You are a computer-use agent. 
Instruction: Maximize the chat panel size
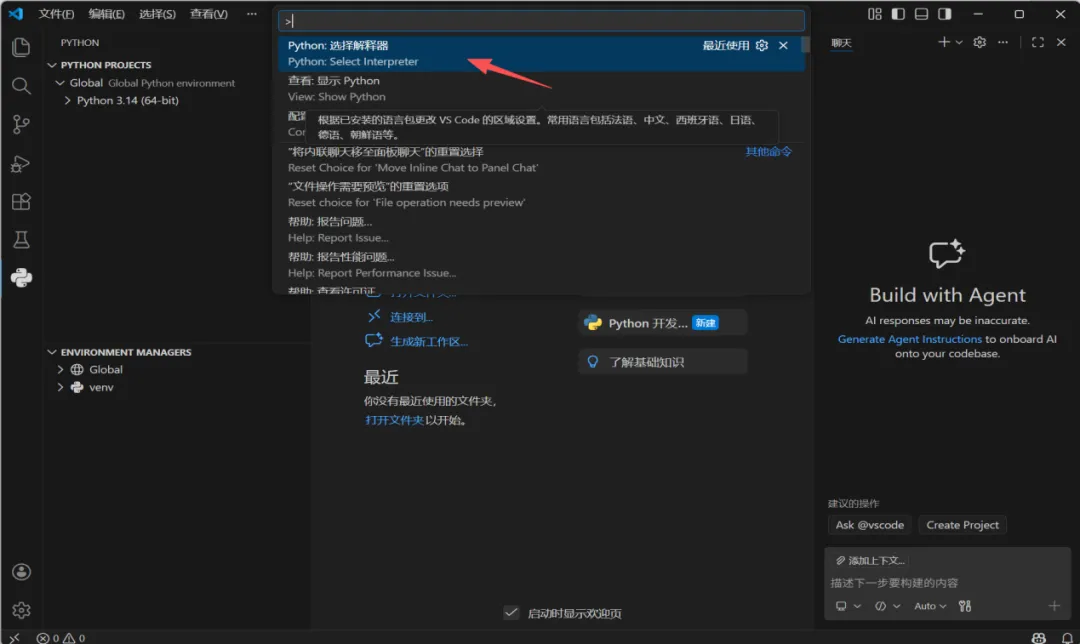click(x=1038, y=42)
